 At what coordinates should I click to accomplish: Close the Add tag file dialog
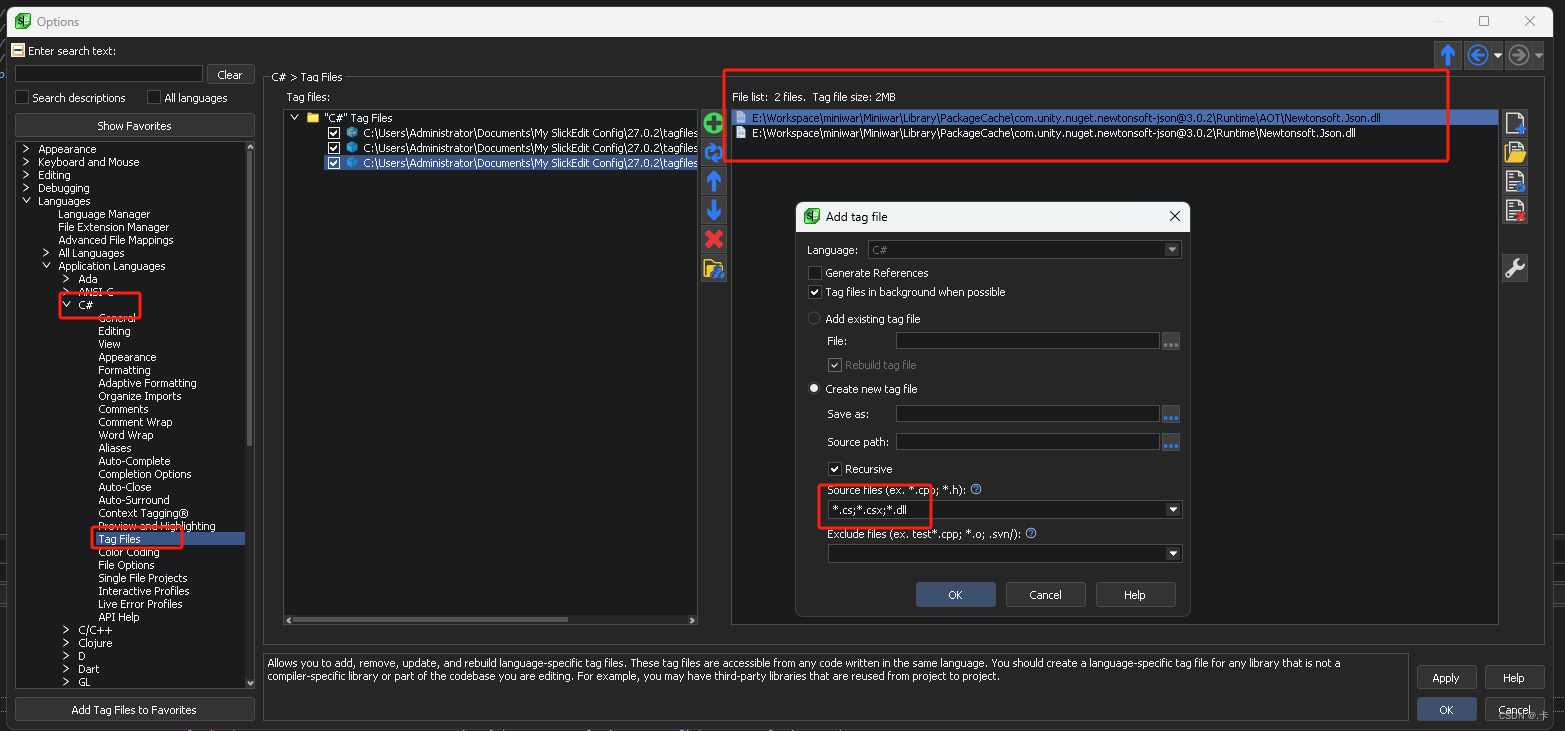1174,217
